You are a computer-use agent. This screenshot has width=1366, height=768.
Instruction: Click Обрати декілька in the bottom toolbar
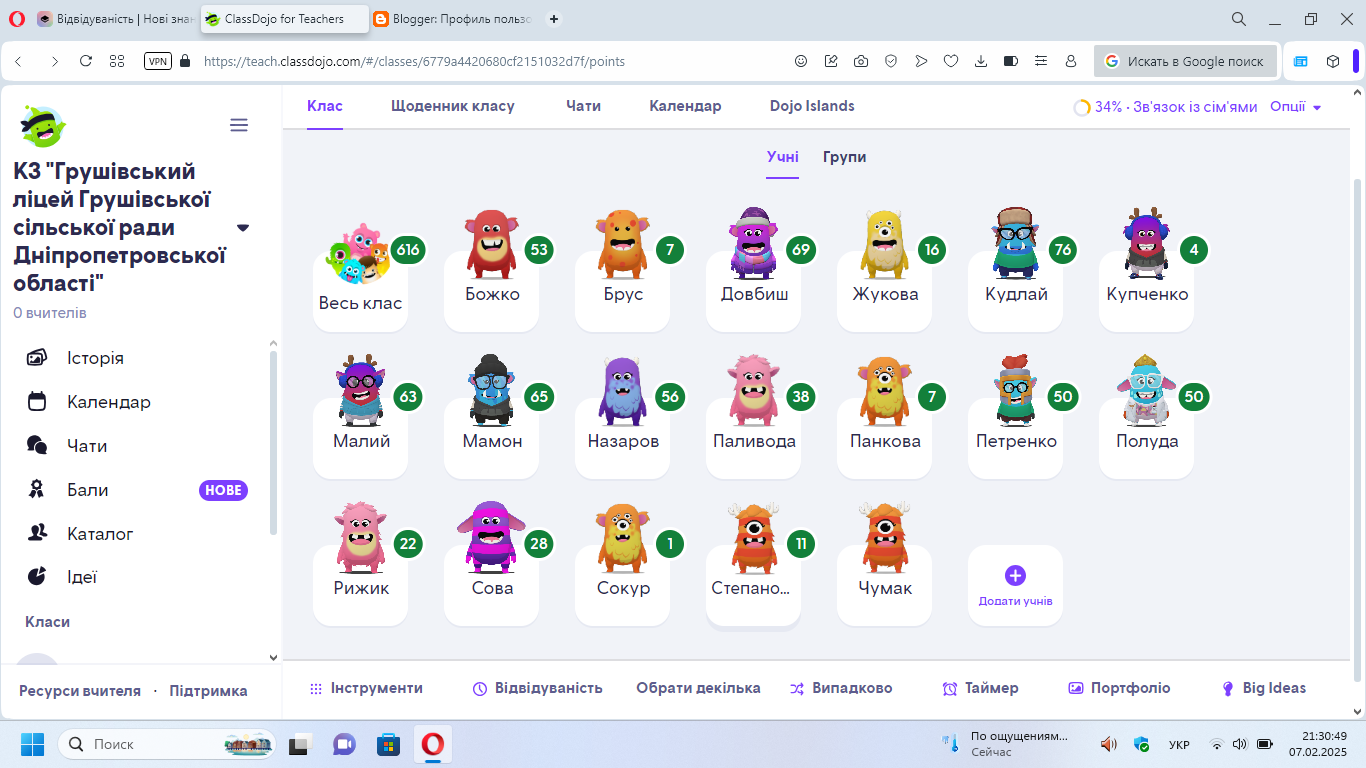point(698,688)
